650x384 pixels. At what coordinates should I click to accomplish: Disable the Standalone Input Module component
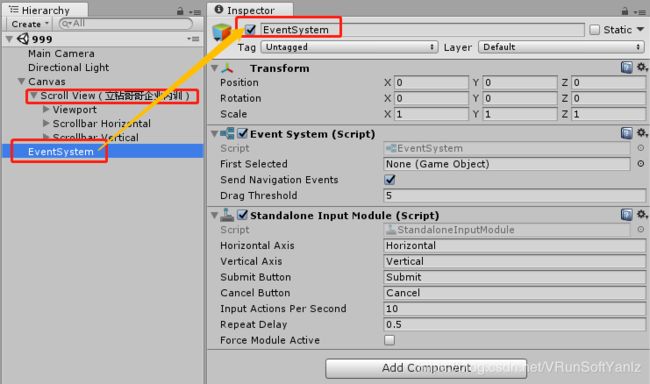[243, 215]
